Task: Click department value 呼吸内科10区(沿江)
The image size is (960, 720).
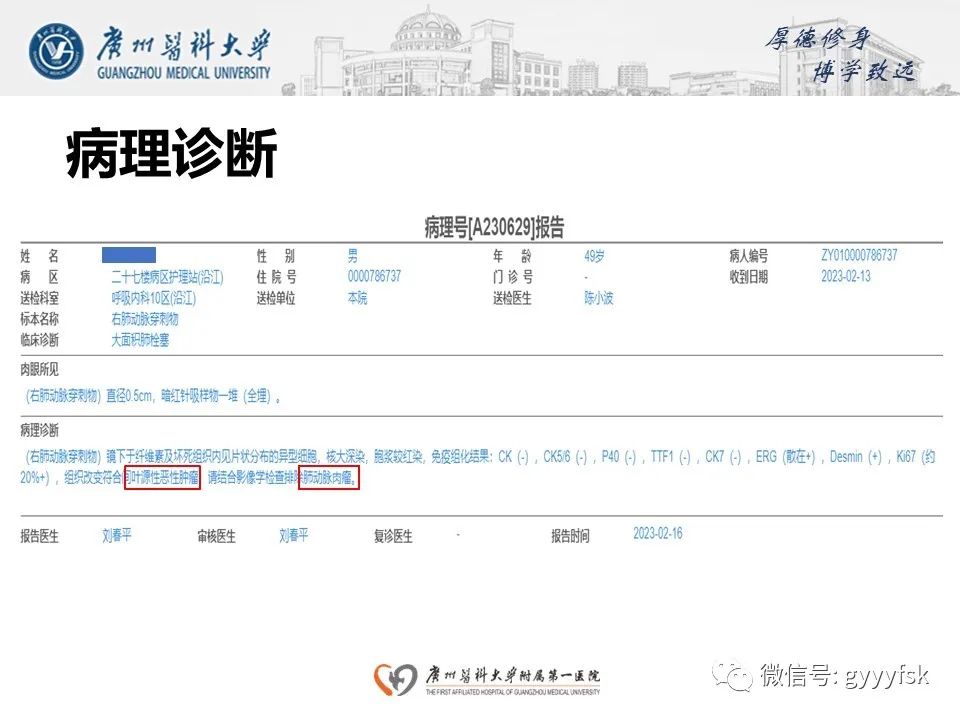Action: (153, 298)
